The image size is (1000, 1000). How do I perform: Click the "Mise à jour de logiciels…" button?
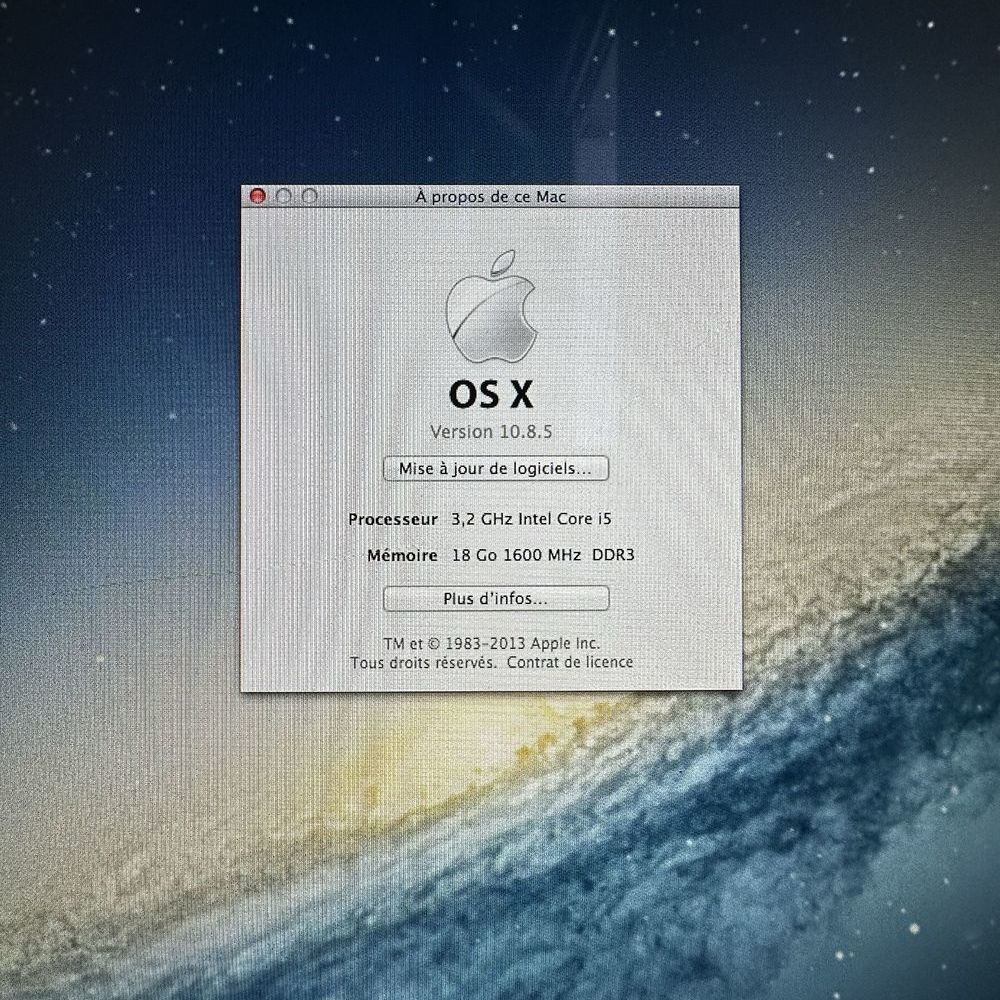(496, 469)
